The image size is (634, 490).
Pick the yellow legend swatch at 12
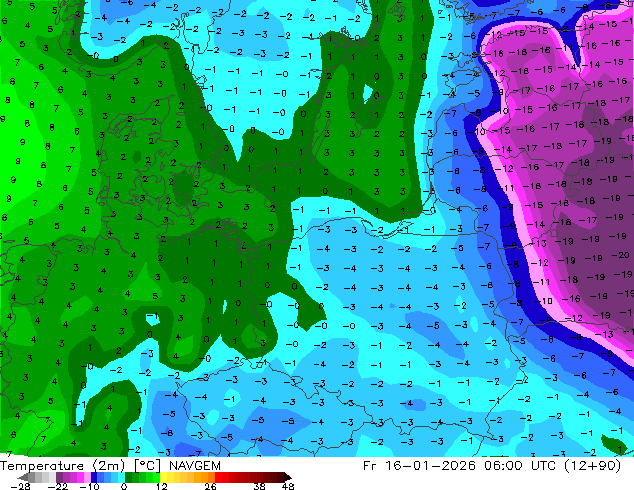[163, 477]
